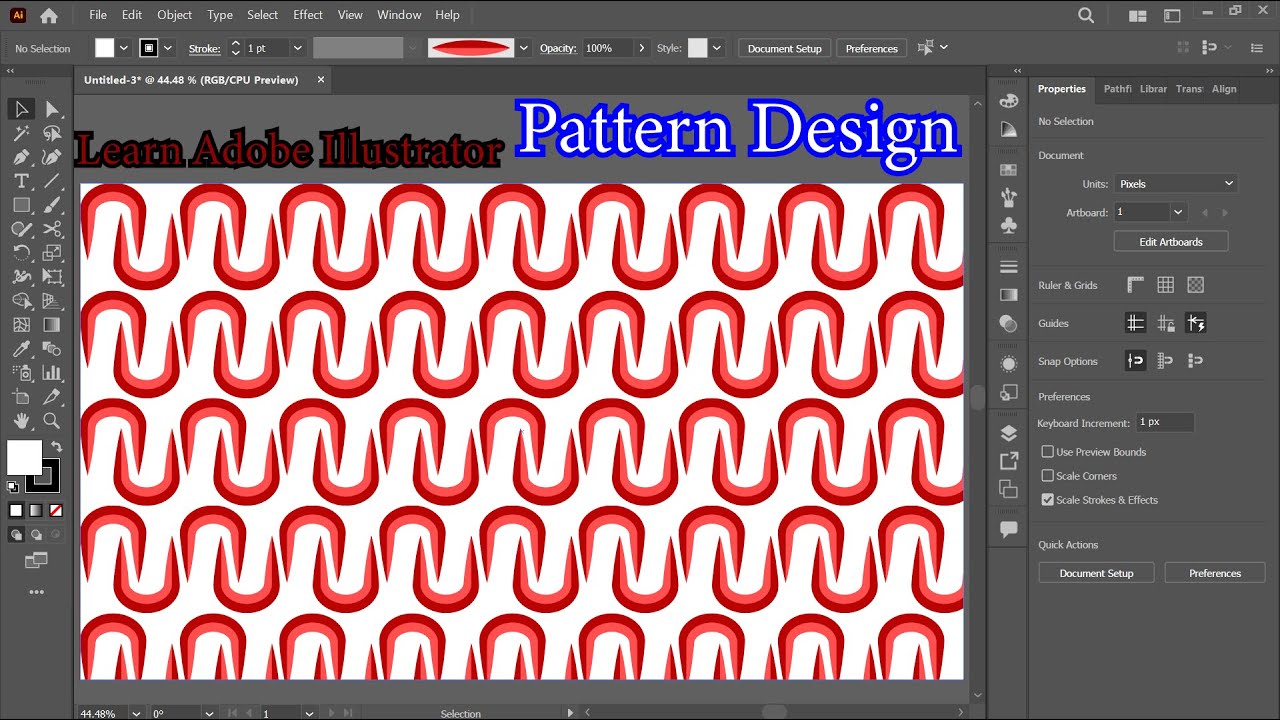Activate the Type tool
The width and height of the screenshot is (1280, 720).
(21, 181)
